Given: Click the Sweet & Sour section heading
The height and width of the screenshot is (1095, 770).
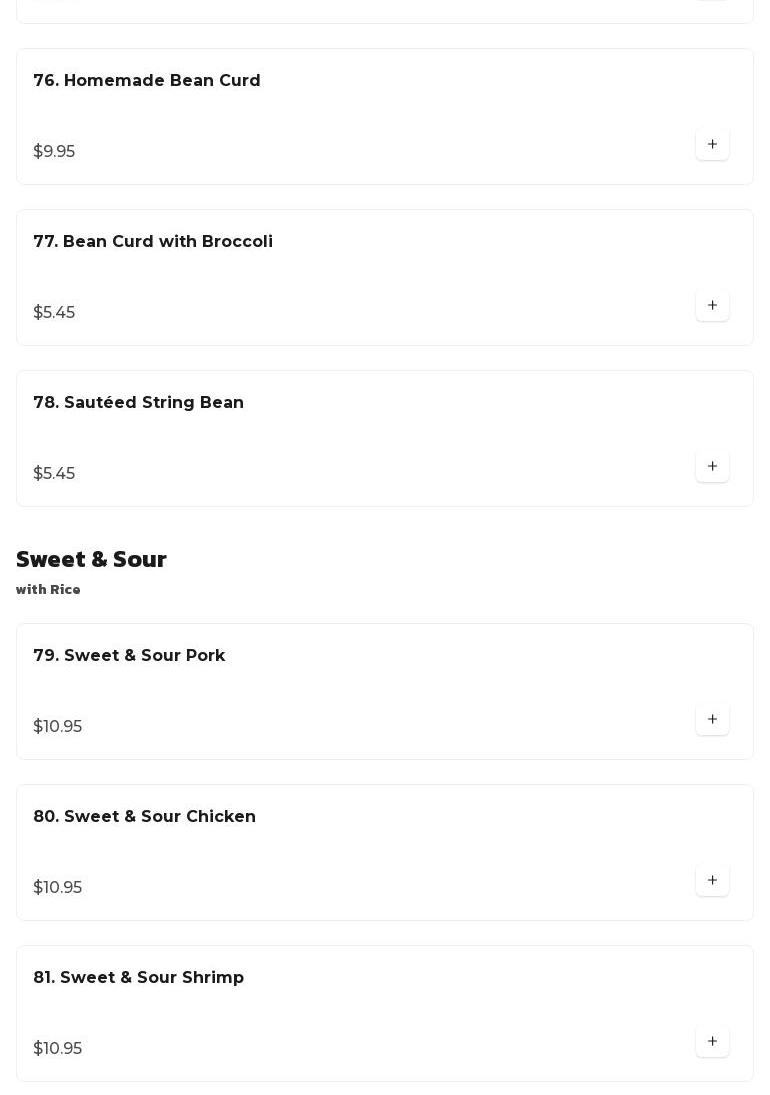Looking at the screenshot, I should pos(91,559).
